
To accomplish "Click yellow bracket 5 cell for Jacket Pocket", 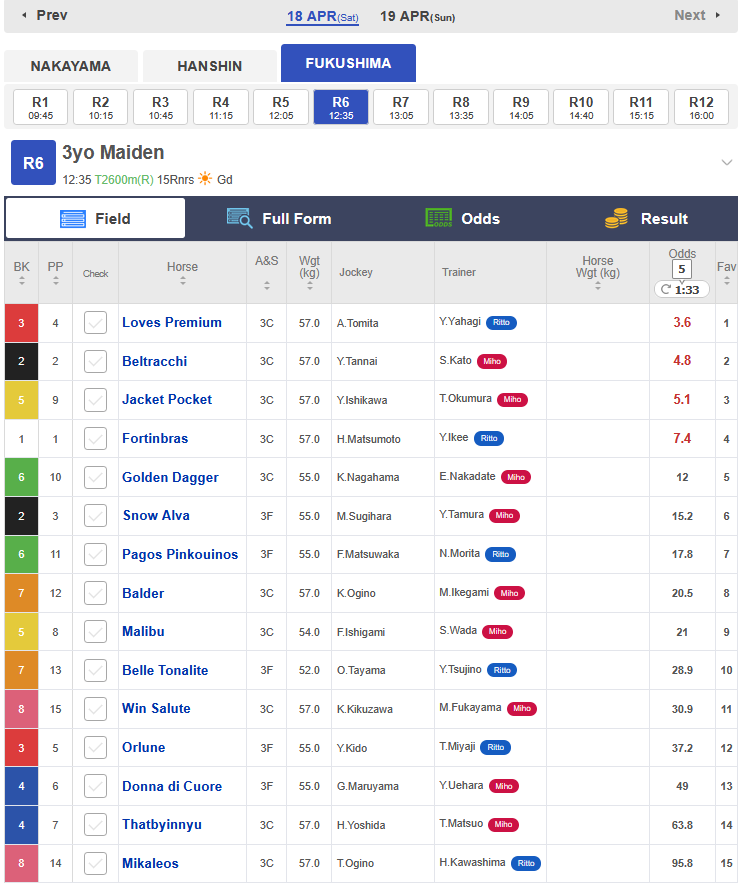I will click(x=22, y=400).
